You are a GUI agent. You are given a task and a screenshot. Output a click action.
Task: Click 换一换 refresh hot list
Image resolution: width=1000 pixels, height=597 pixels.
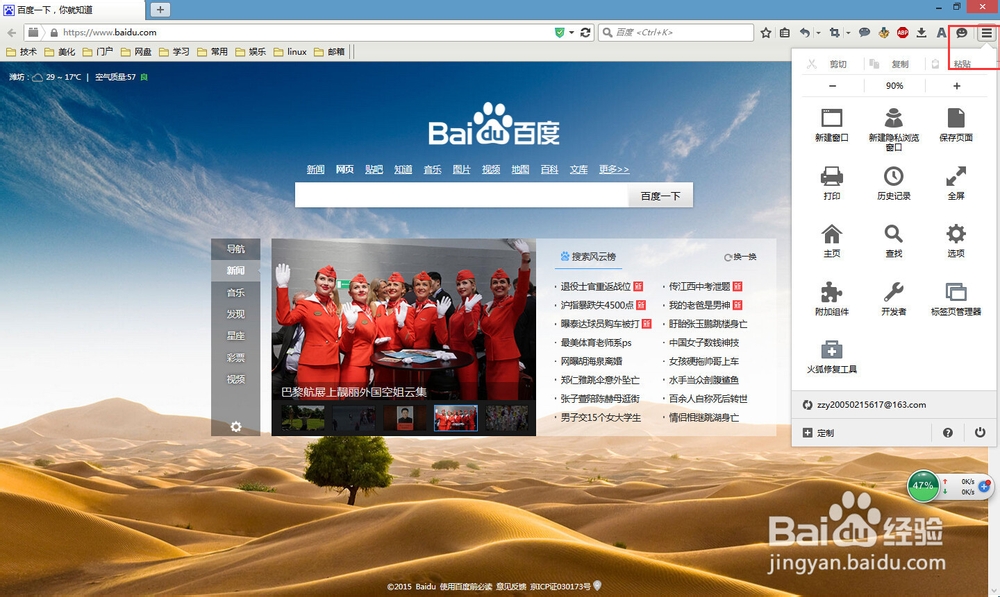740,257
